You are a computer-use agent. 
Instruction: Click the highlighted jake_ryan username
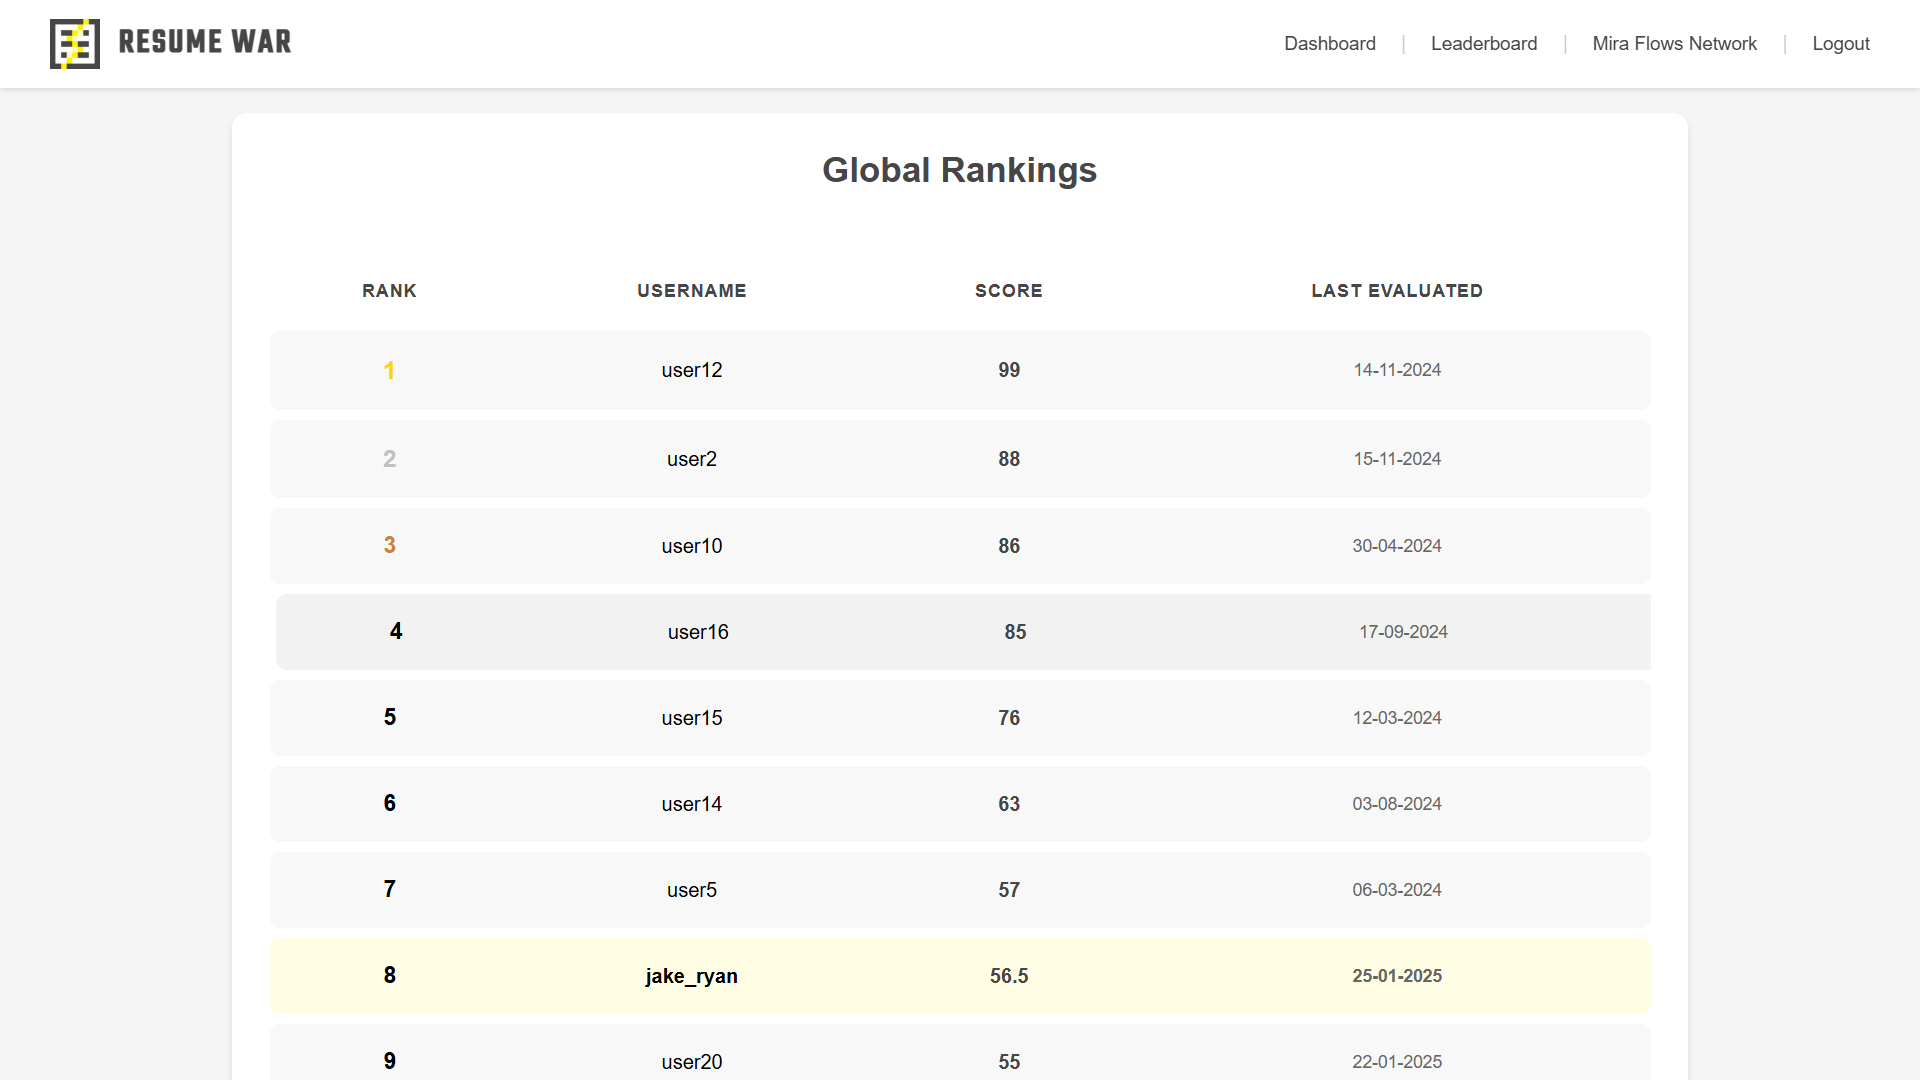point(691,976)
